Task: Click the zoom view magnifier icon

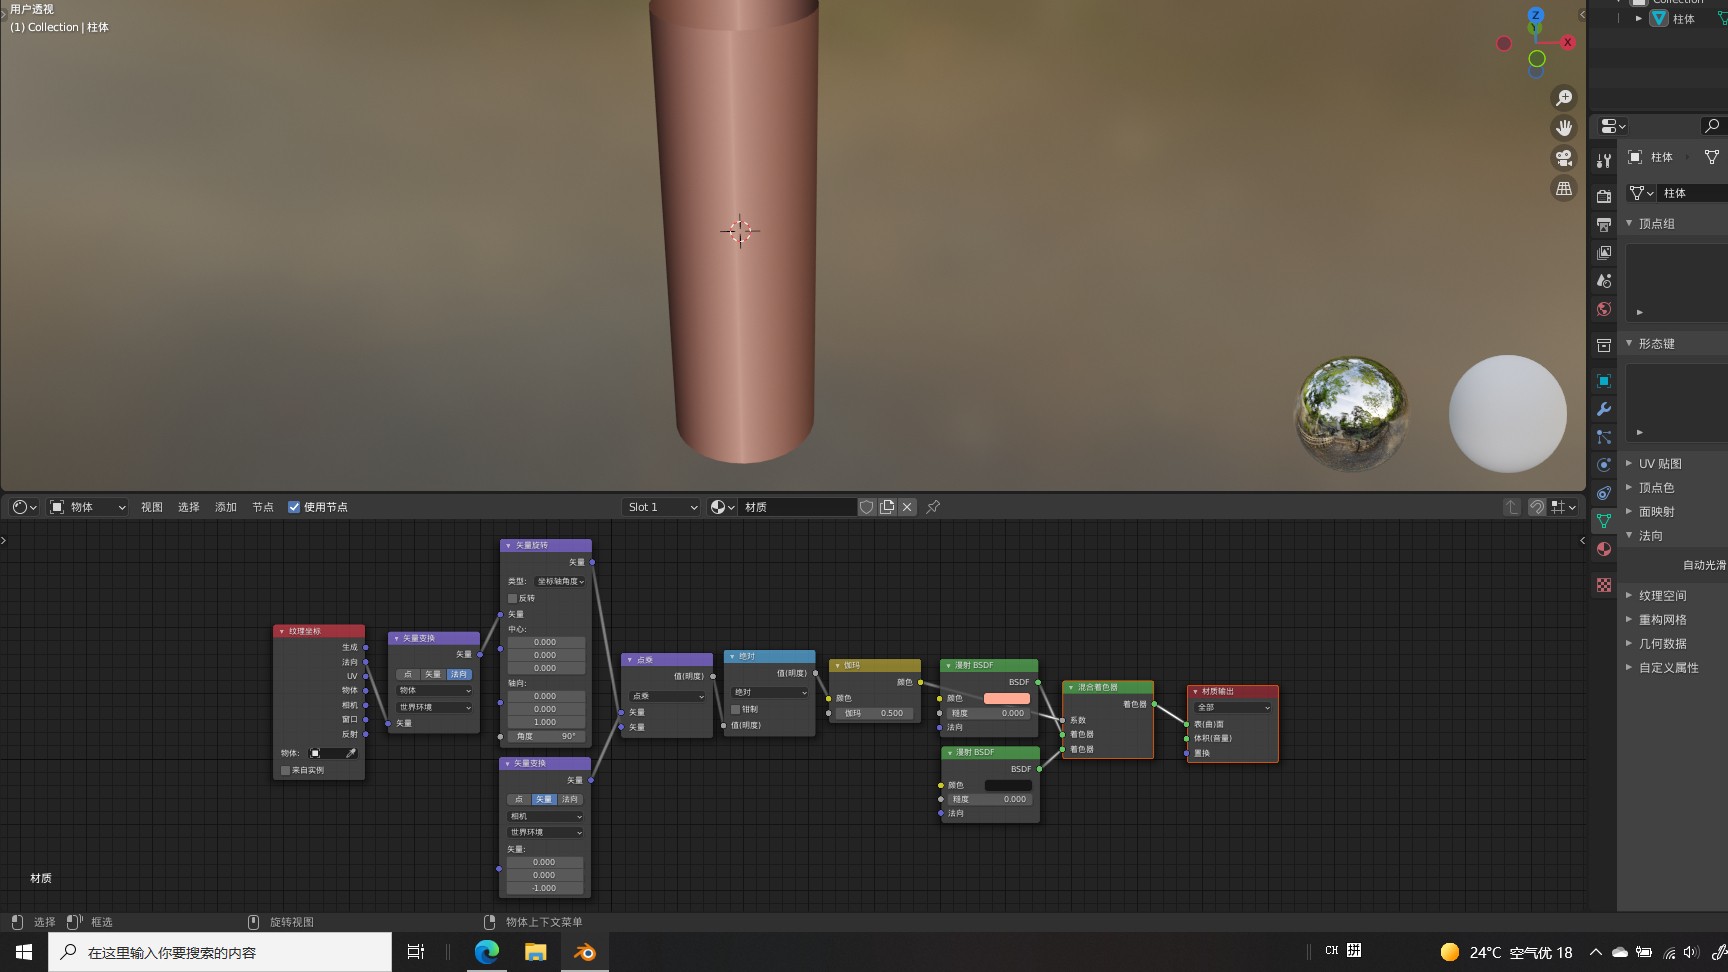Action: coord(1564,98)
